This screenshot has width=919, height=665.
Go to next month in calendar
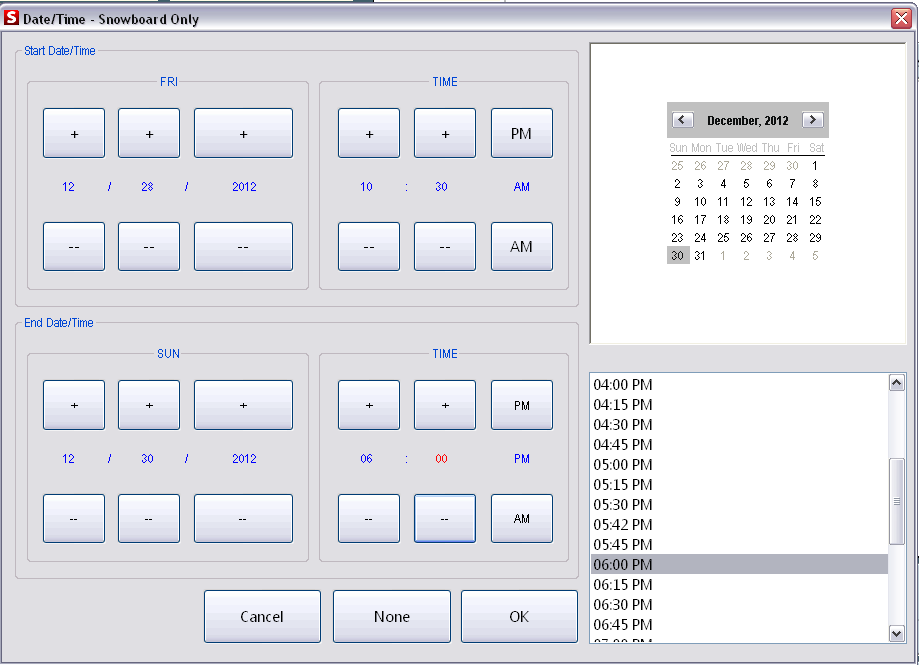(813, 119)
